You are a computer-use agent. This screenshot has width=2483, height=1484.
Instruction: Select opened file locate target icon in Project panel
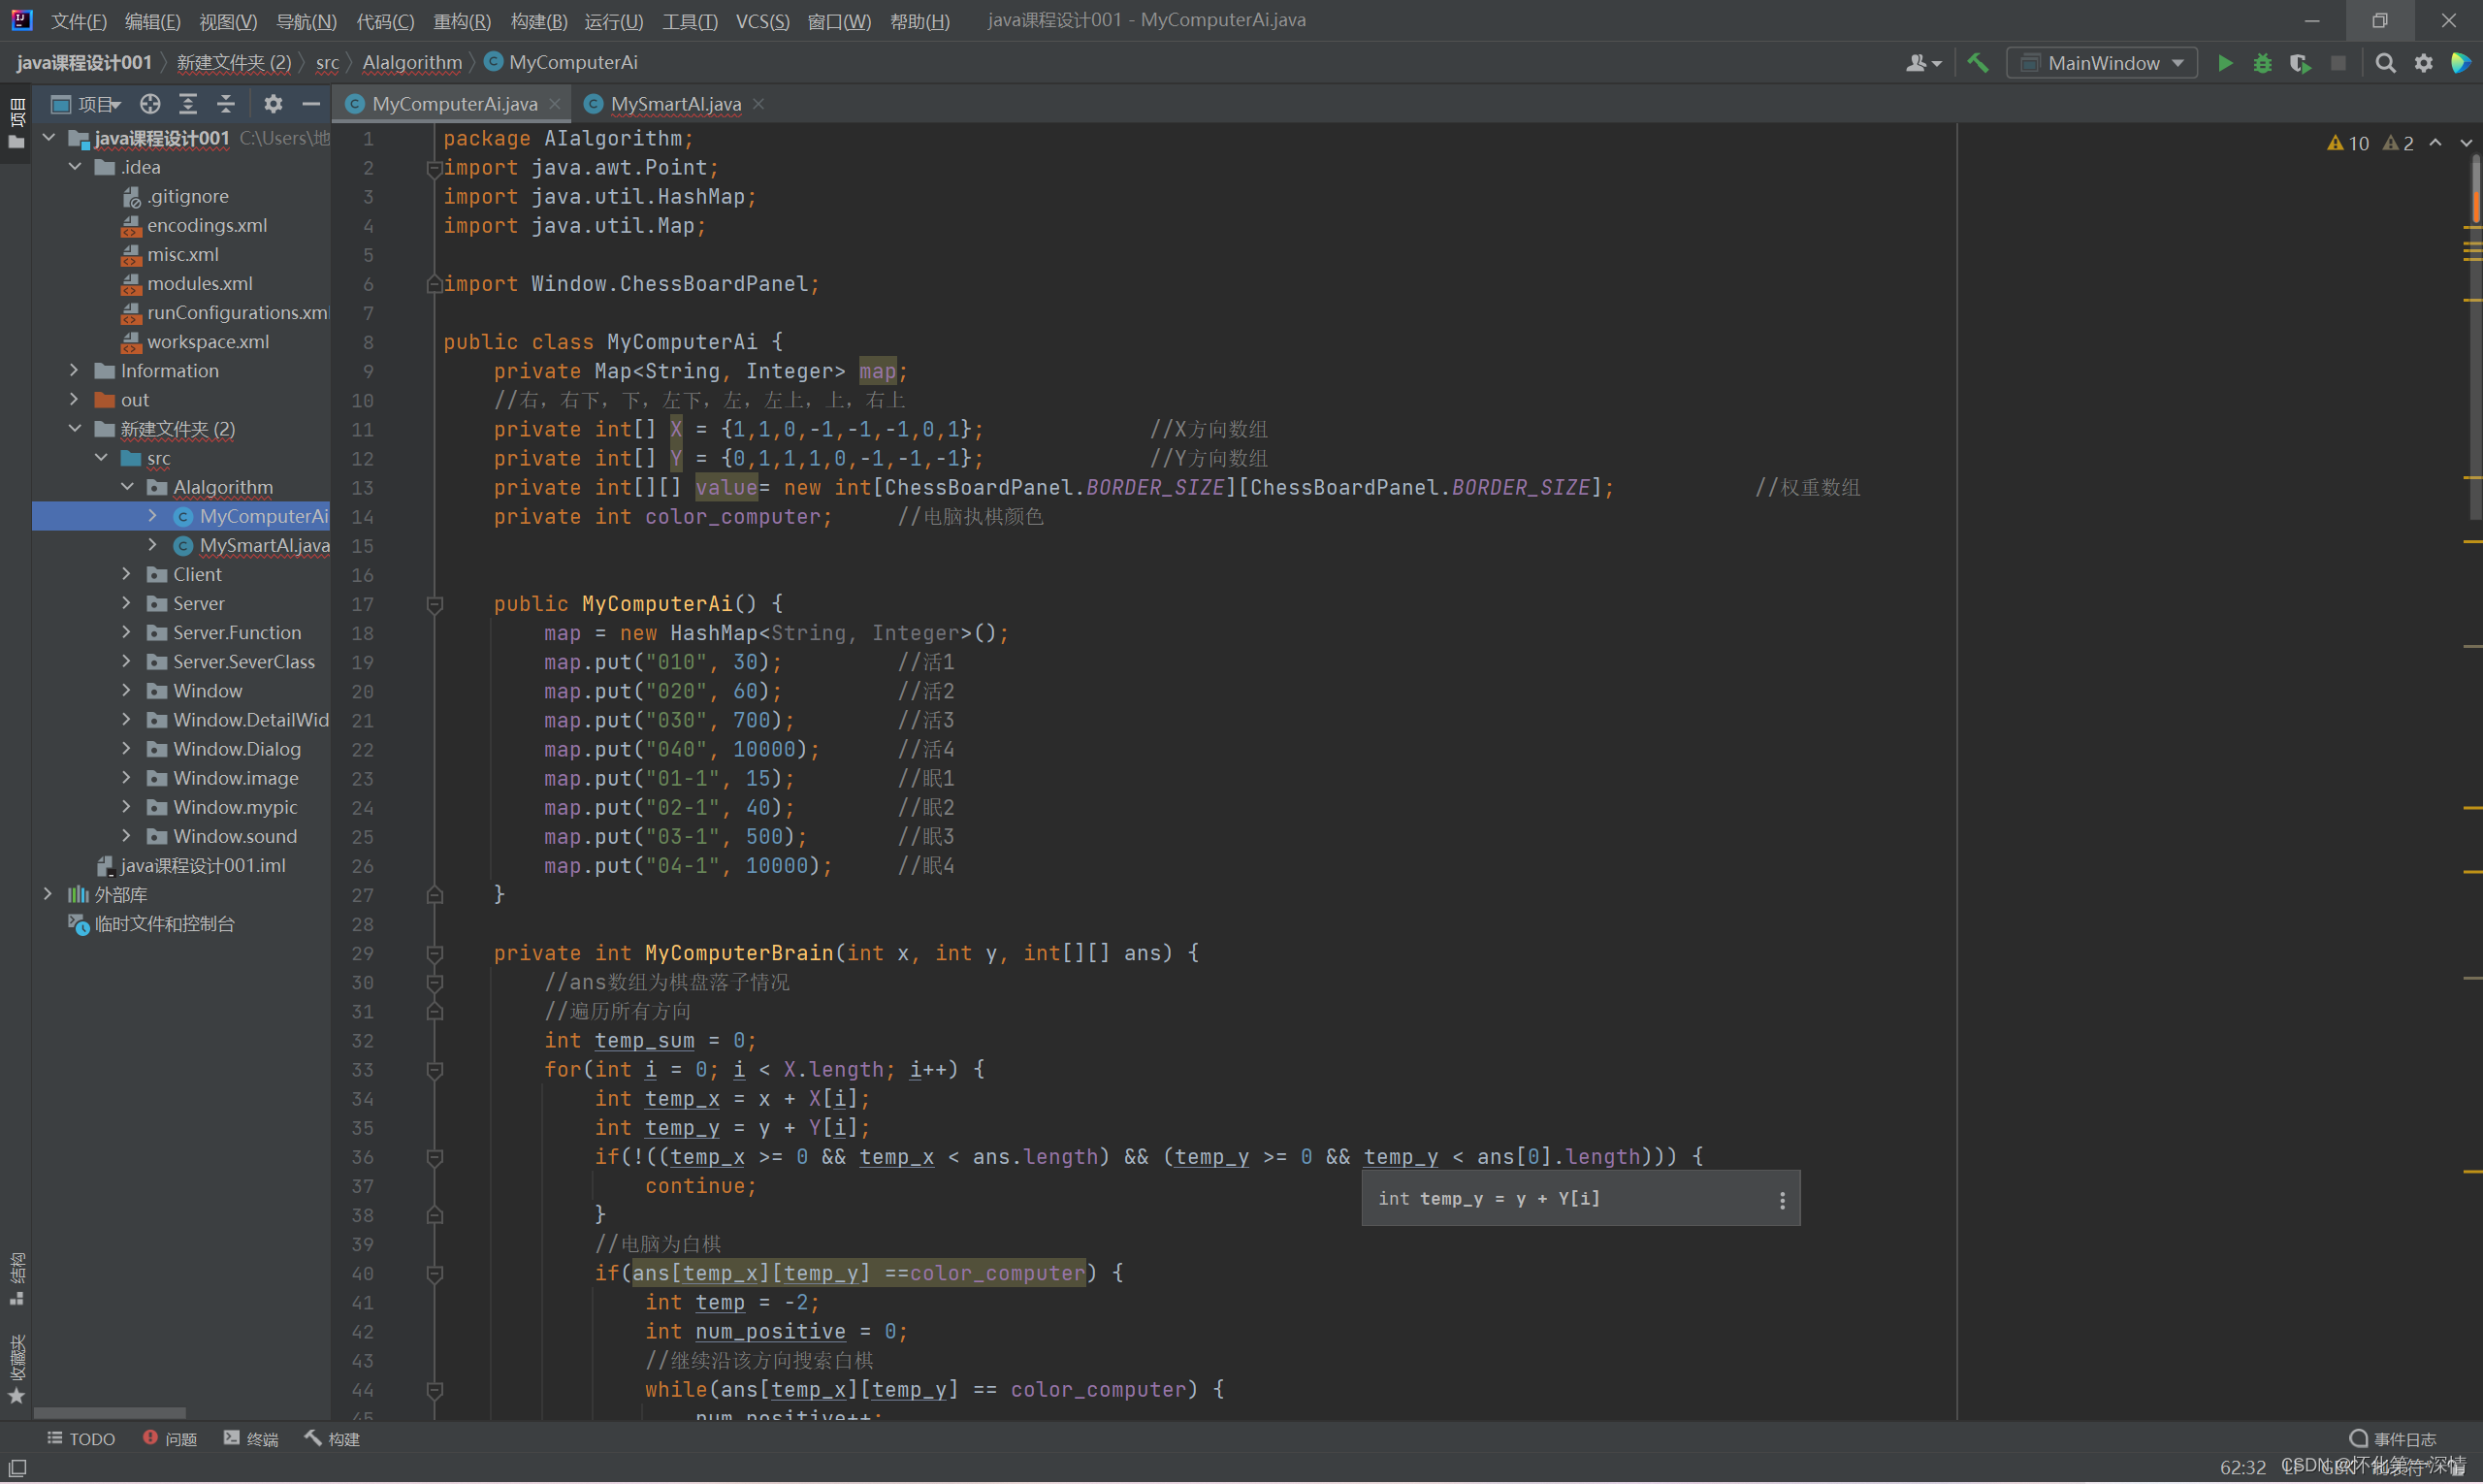(150, 103)
